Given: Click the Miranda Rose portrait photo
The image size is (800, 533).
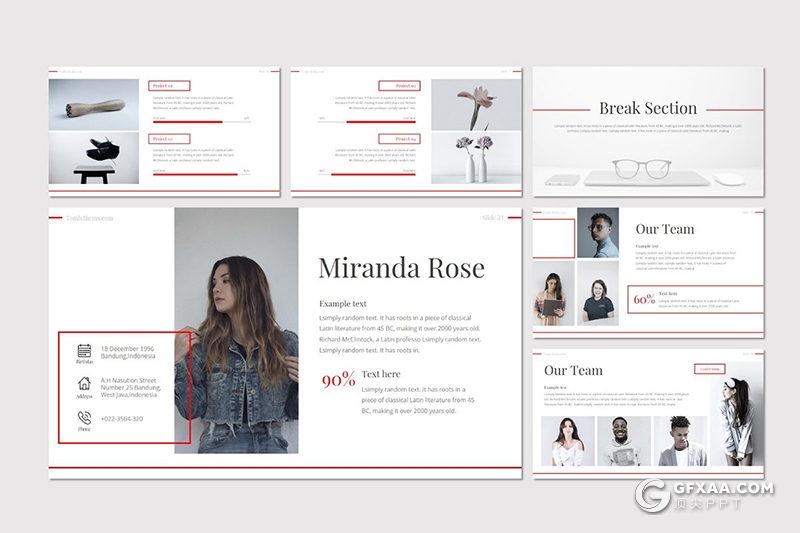Looking at the screenshot, I should 236,330.
